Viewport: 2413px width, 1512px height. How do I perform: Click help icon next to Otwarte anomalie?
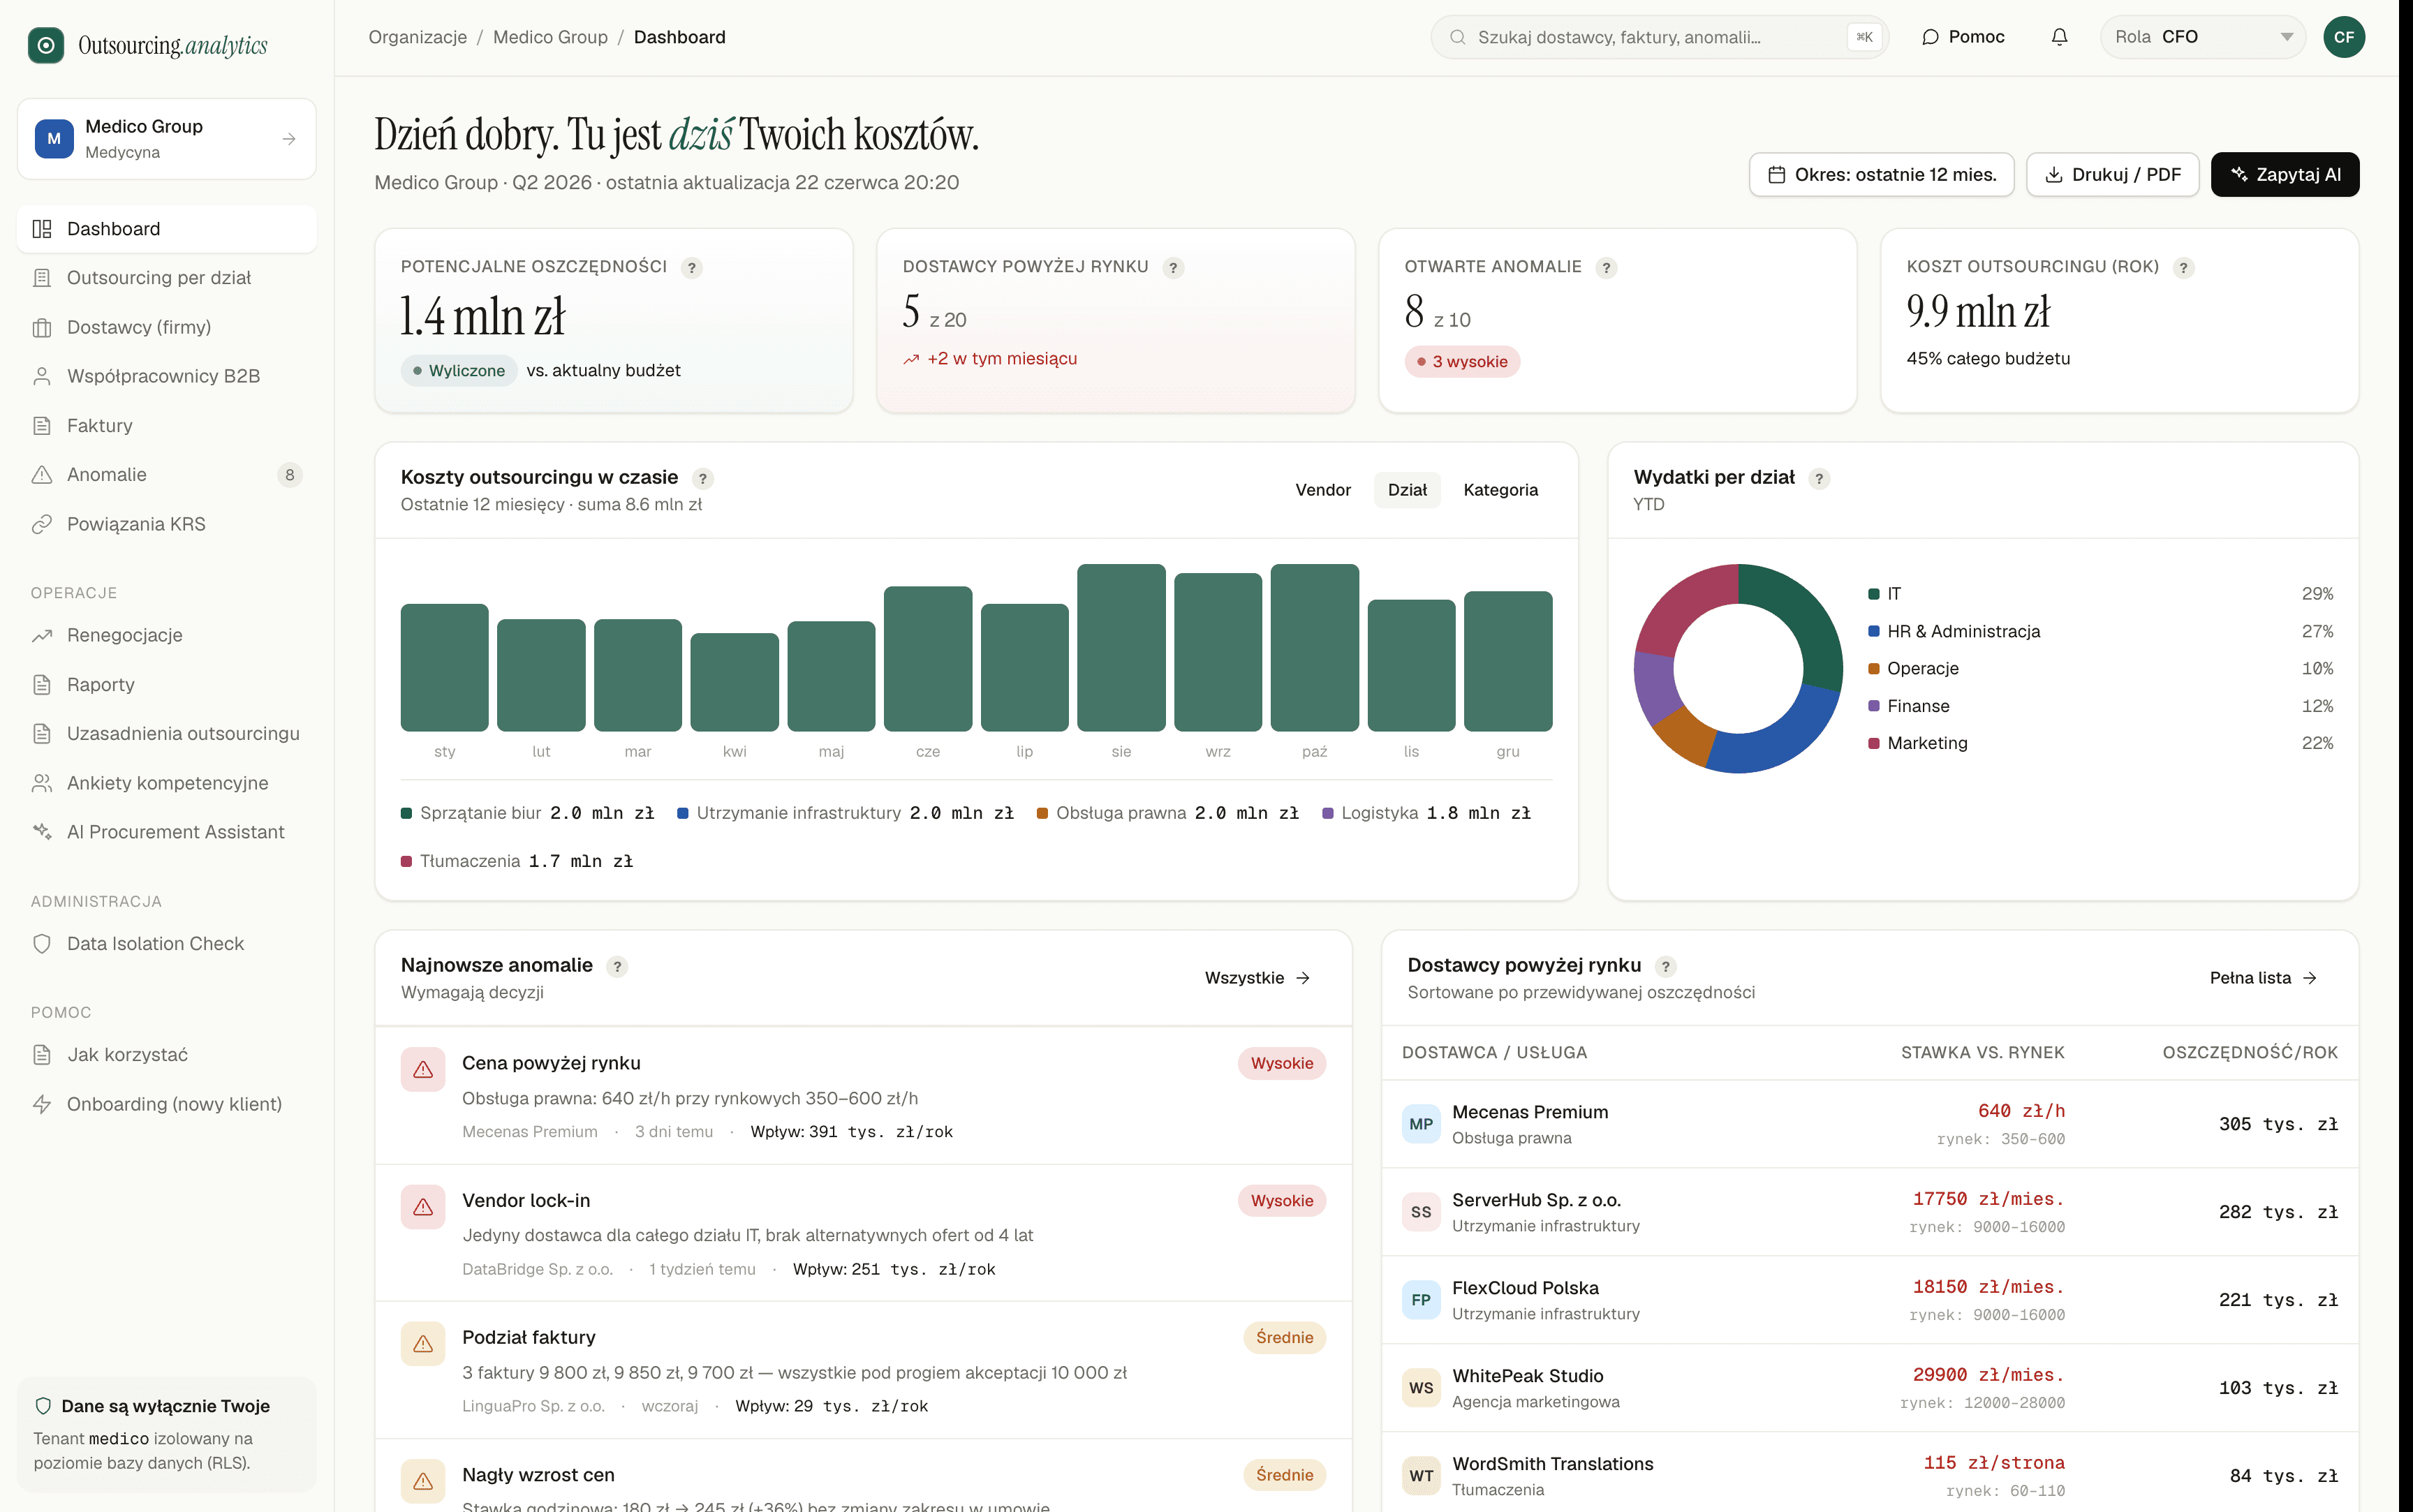coord(1606,267)
